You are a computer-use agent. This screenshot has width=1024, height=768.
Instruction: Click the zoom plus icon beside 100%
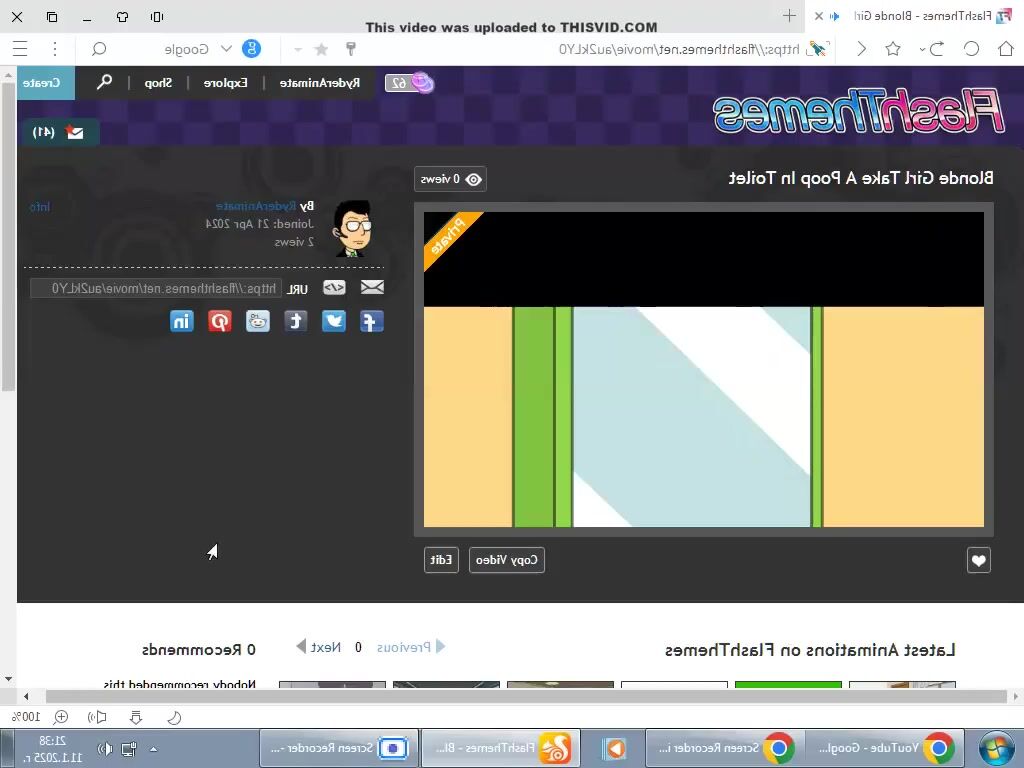coord(61,717)
